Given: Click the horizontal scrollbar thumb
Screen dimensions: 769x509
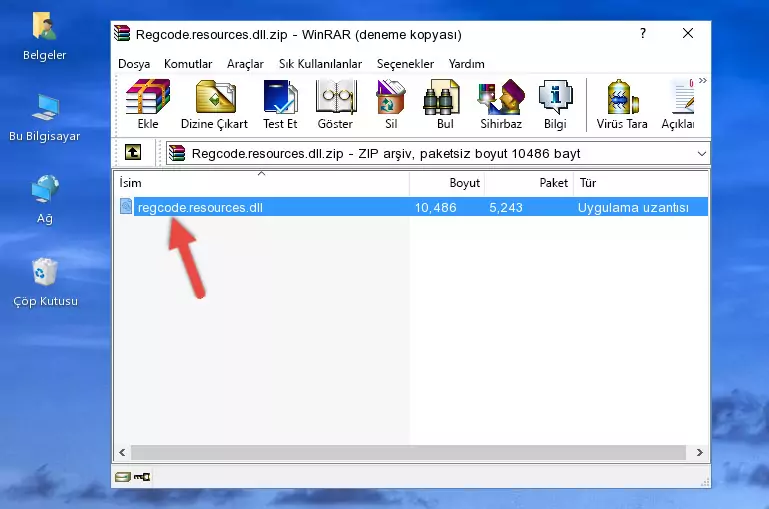Looking at the screenshot, I should [408, 453].
